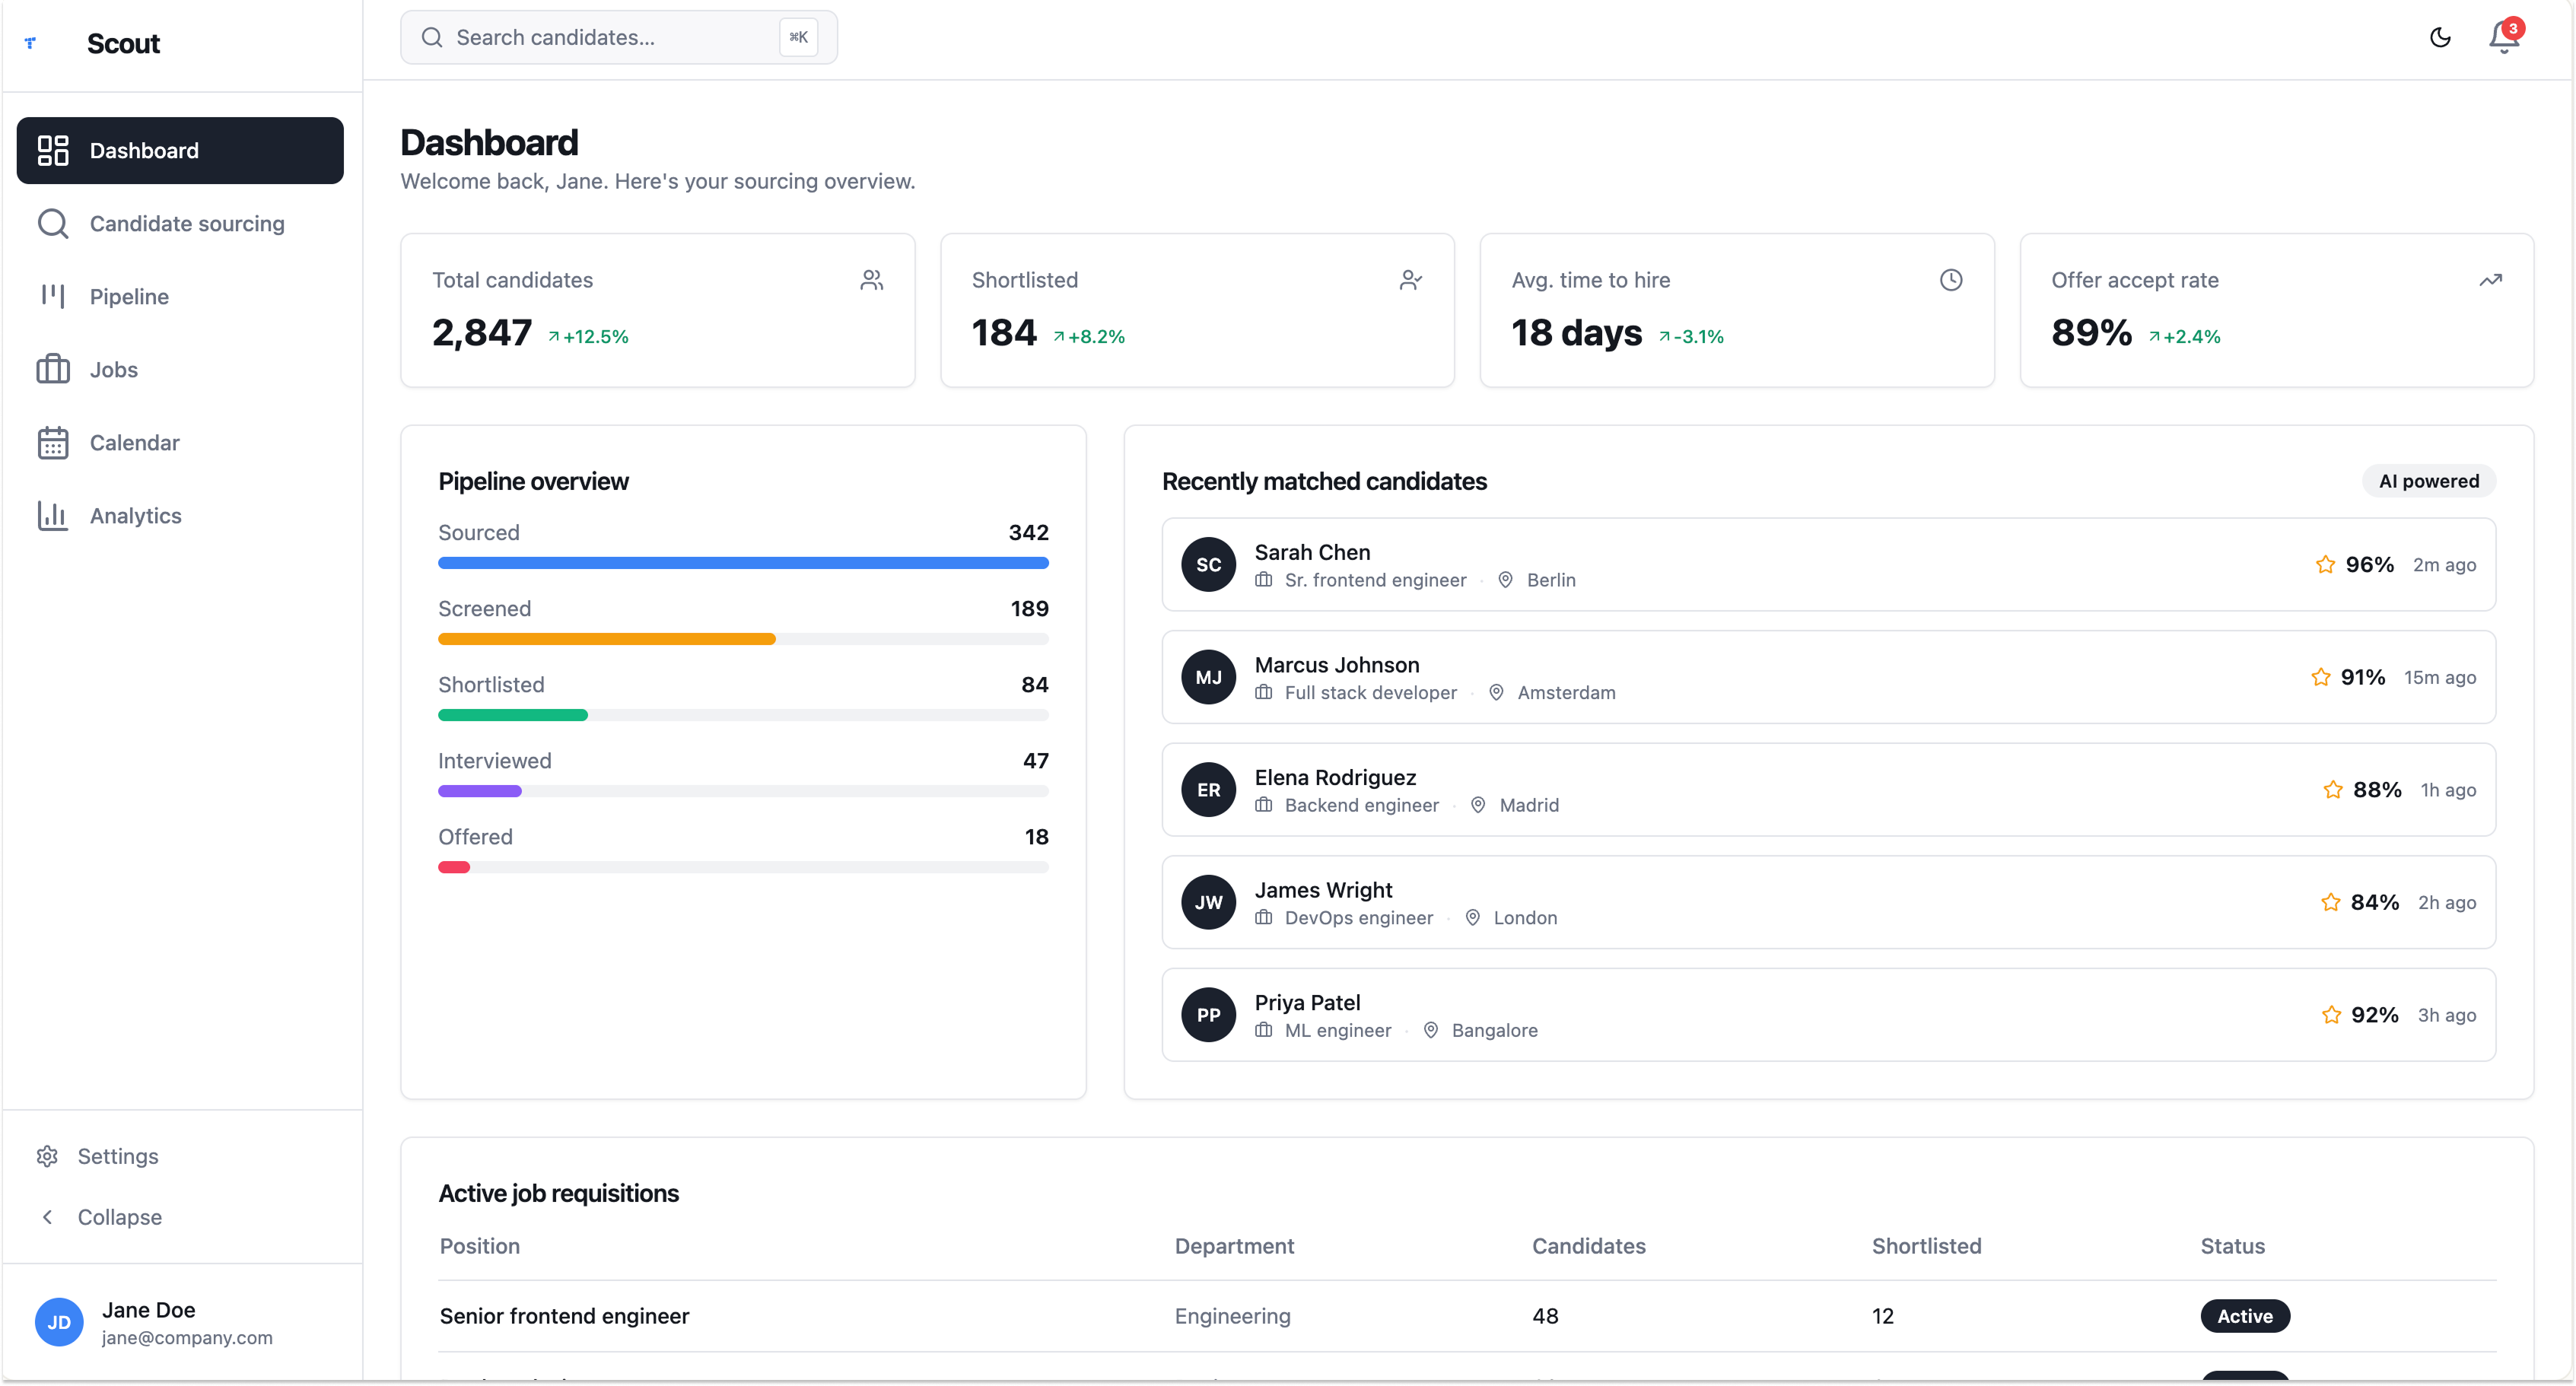The image size is (2576, 1386).
Task: Click the Total candidates people icon
Action: [x=871, y=280]
